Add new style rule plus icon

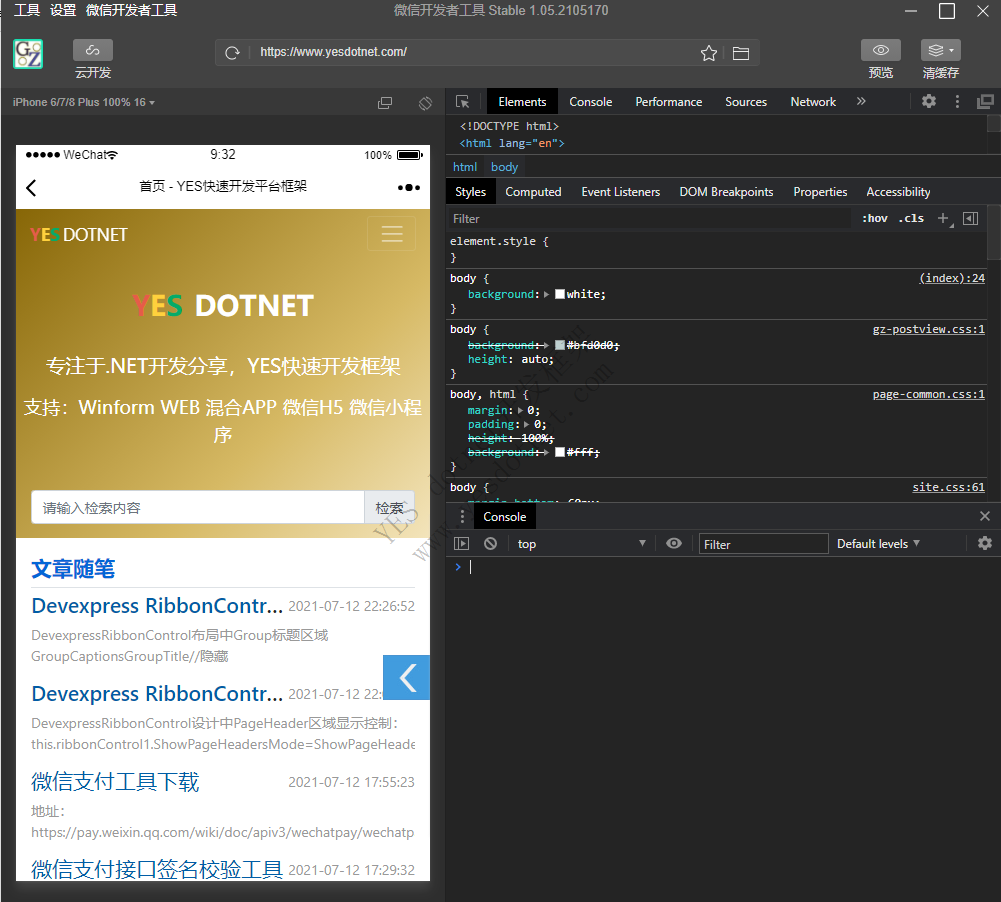click(943, 218)
